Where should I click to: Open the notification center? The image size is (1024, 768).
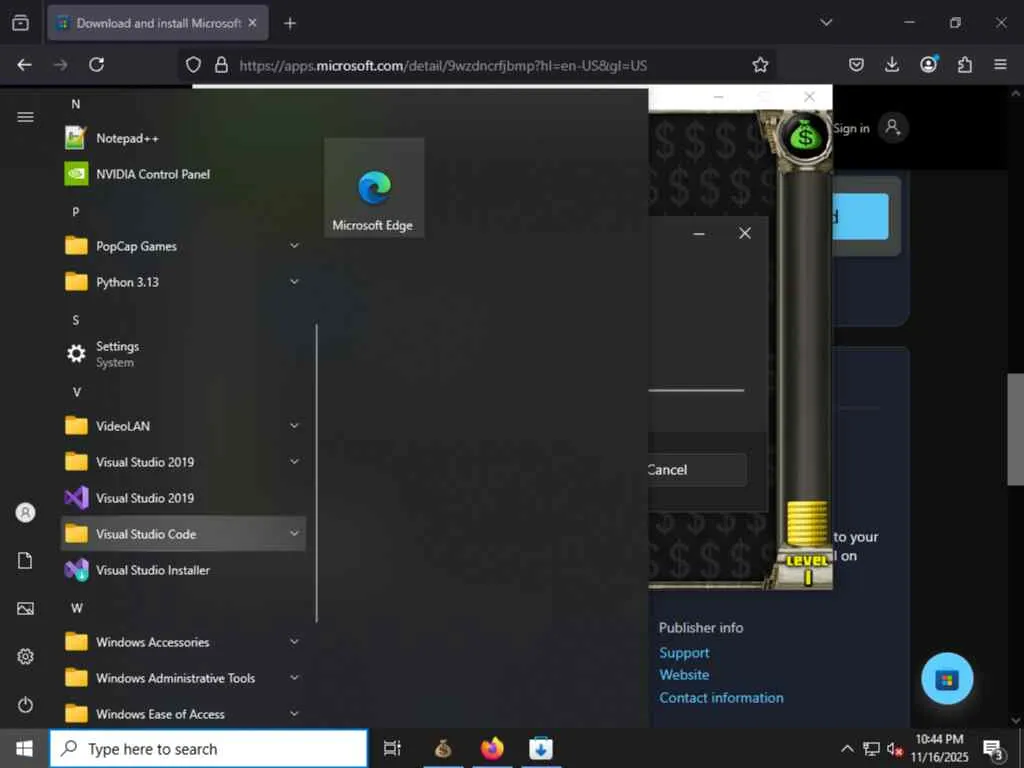993,750
